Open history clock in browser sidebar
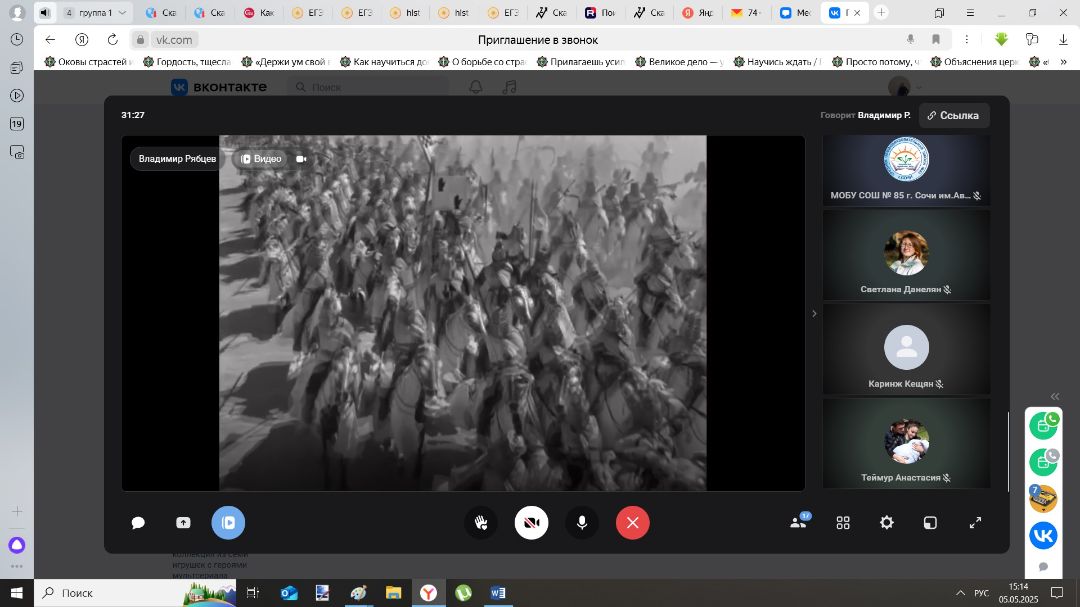1080x607 pixels. pos(17,40)
